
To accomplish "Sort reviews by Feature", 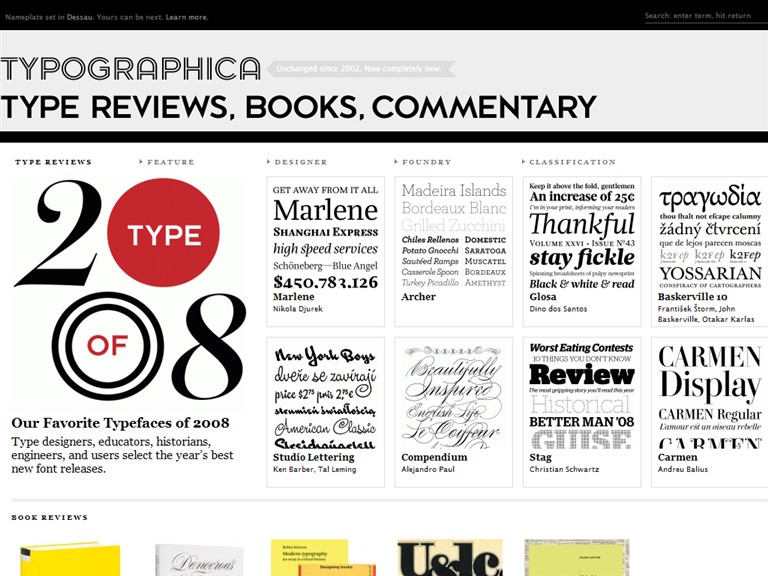I will (170, 162).
